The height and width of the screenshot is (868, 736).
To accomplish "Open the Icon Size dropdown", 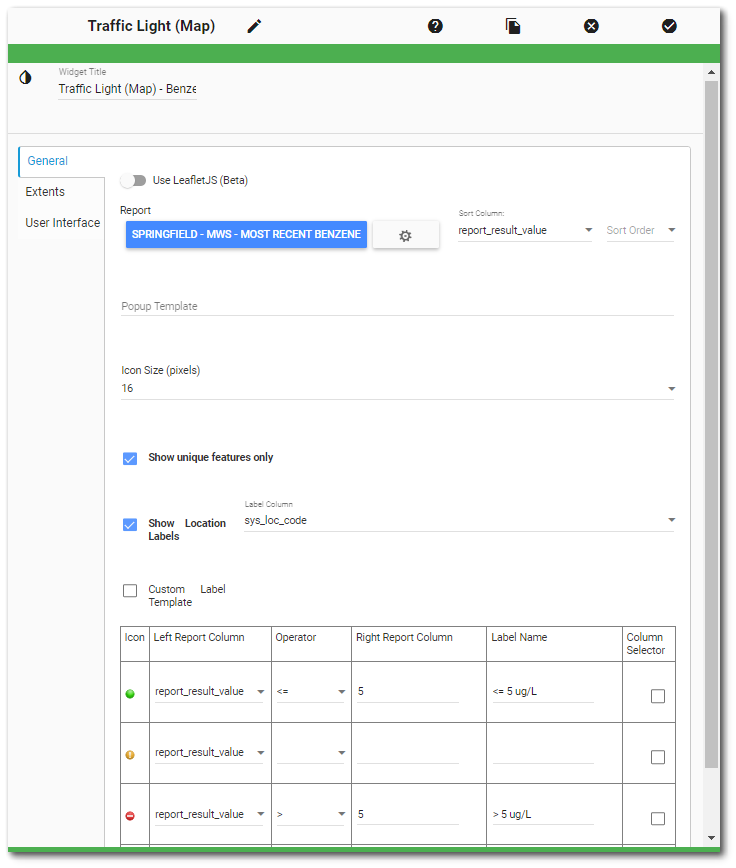I will click(397, 388).
